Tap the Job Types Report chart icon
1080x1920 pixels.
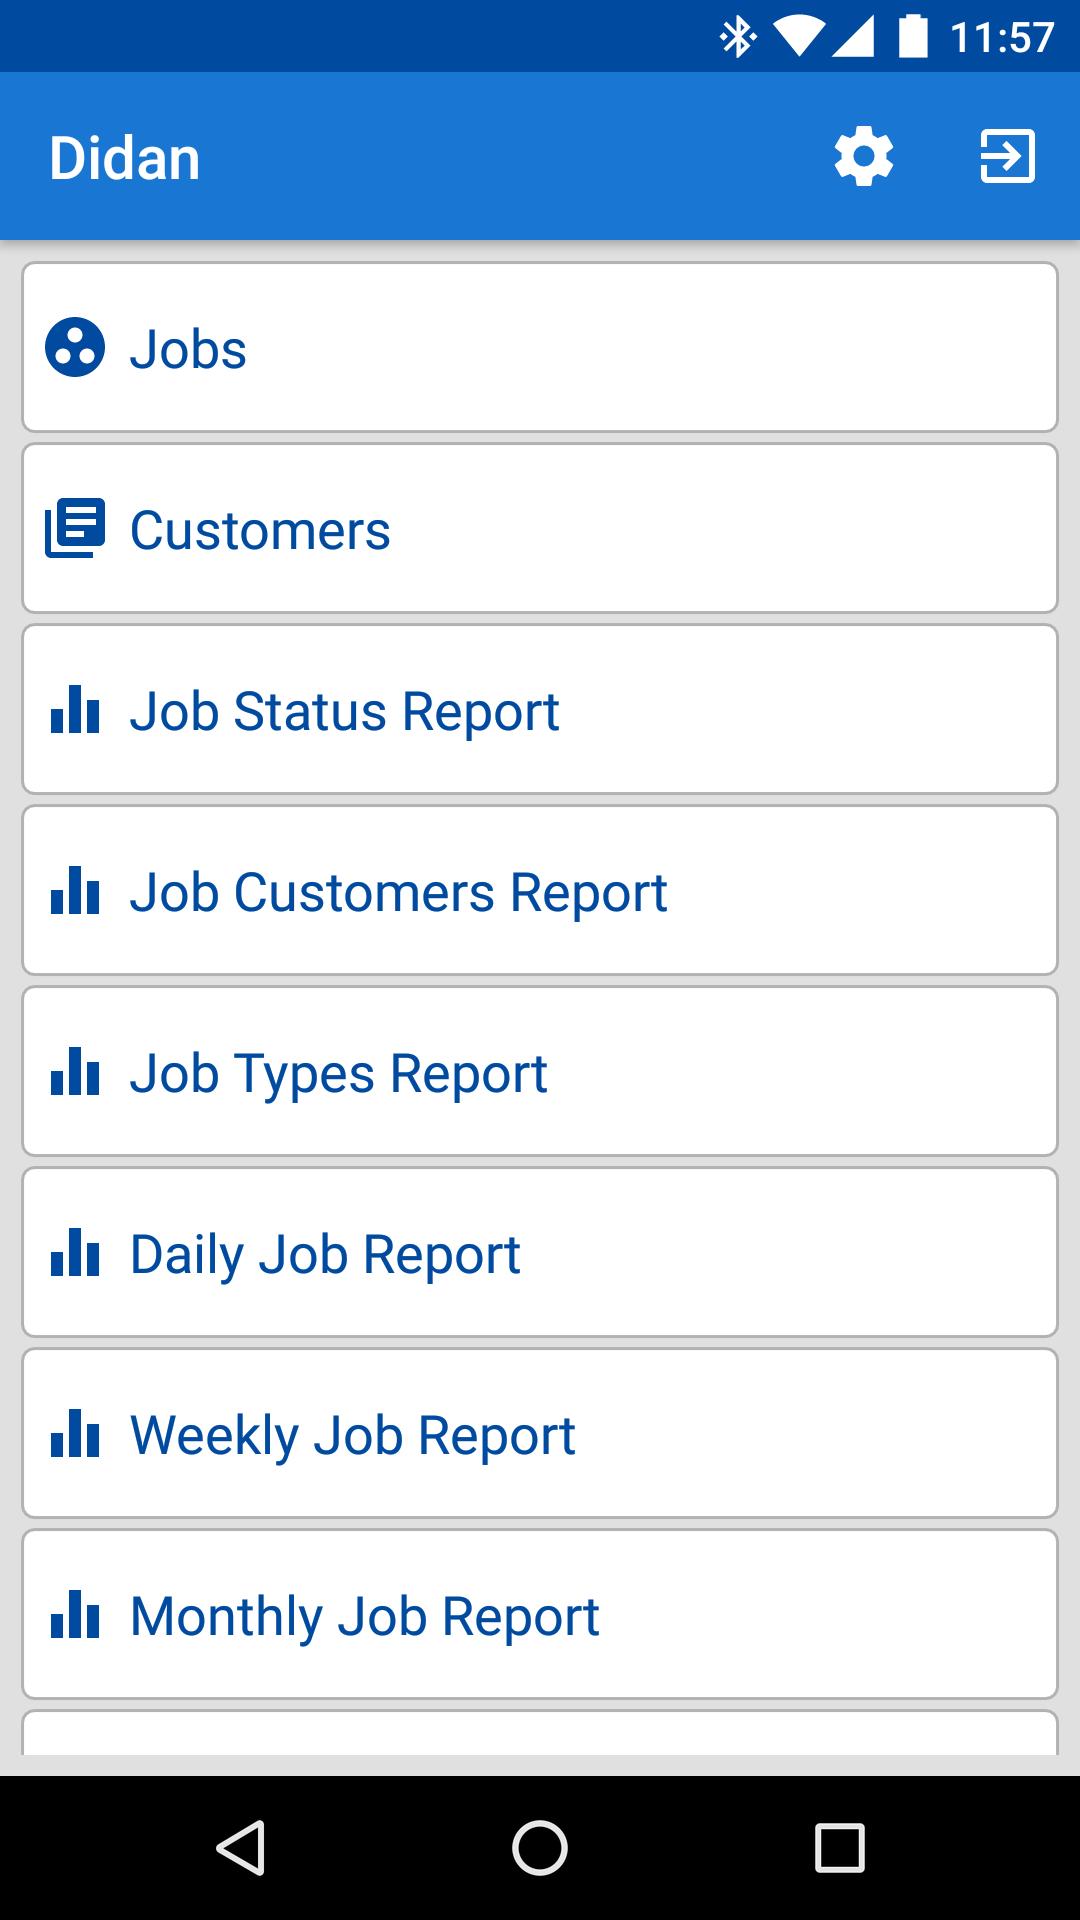(x=75, y=1072)
